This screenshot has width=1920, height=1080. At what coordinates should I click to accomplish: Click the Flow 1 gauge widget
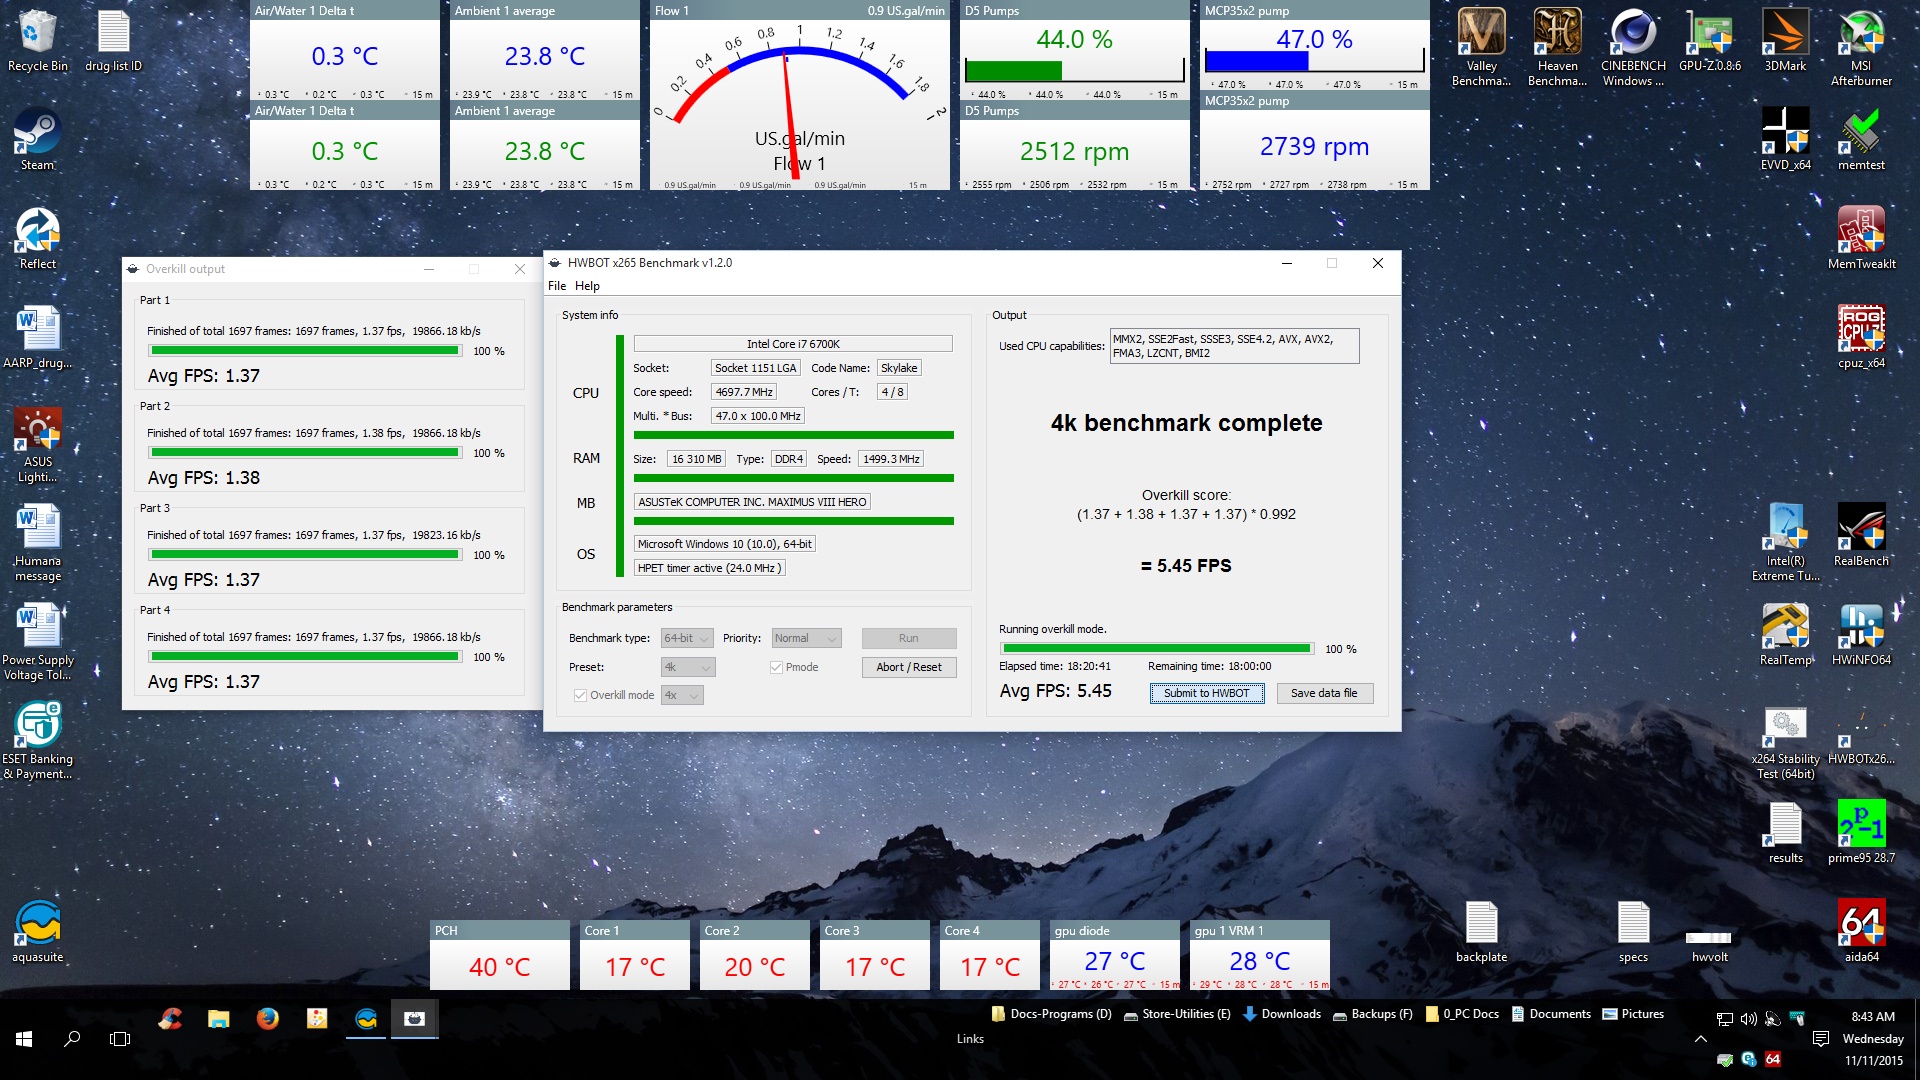[x=799, y=95]
